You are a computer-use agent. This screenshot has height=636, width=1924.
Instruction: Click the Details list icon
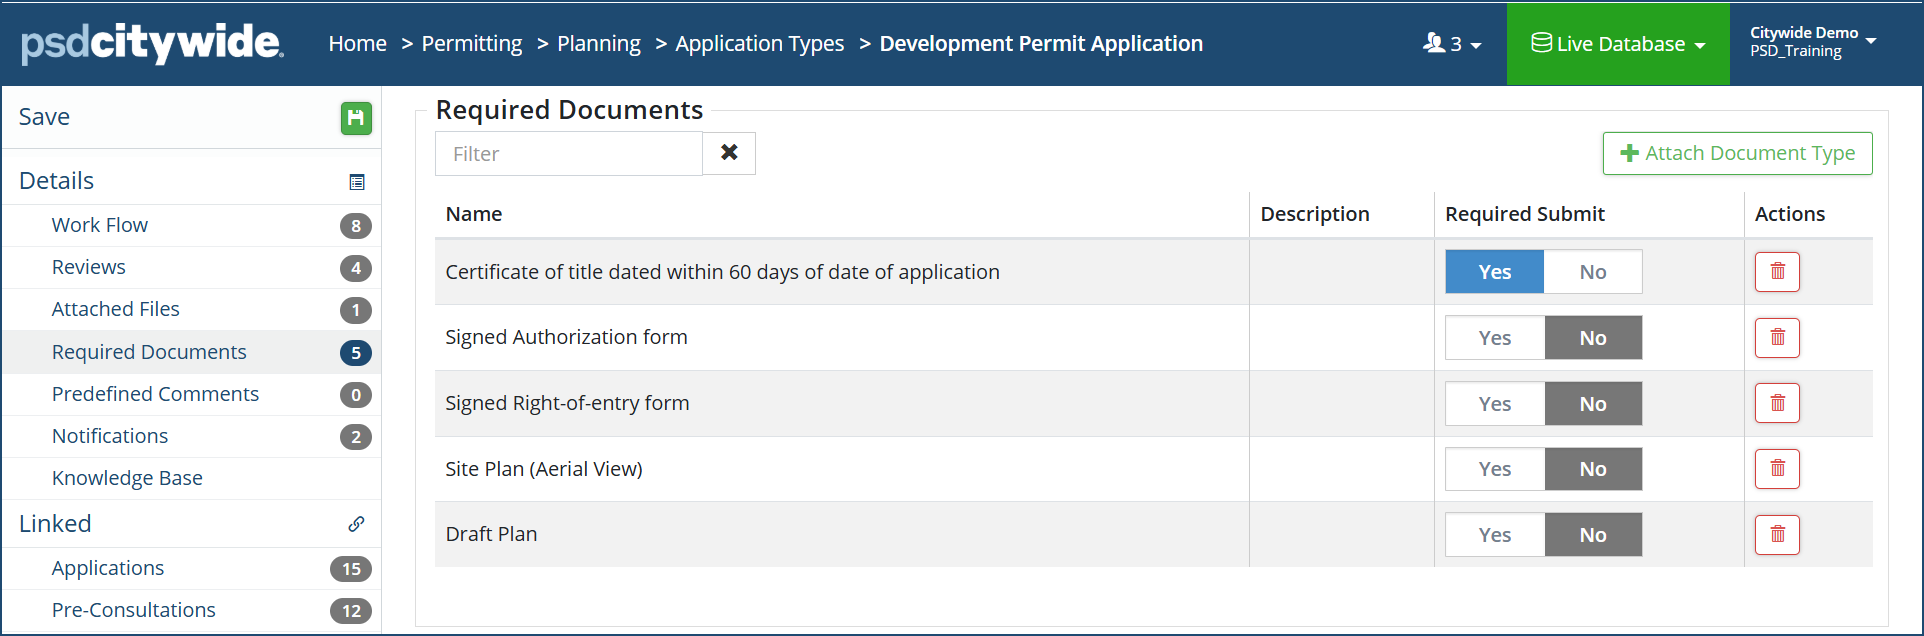click(x=357, y=182)
